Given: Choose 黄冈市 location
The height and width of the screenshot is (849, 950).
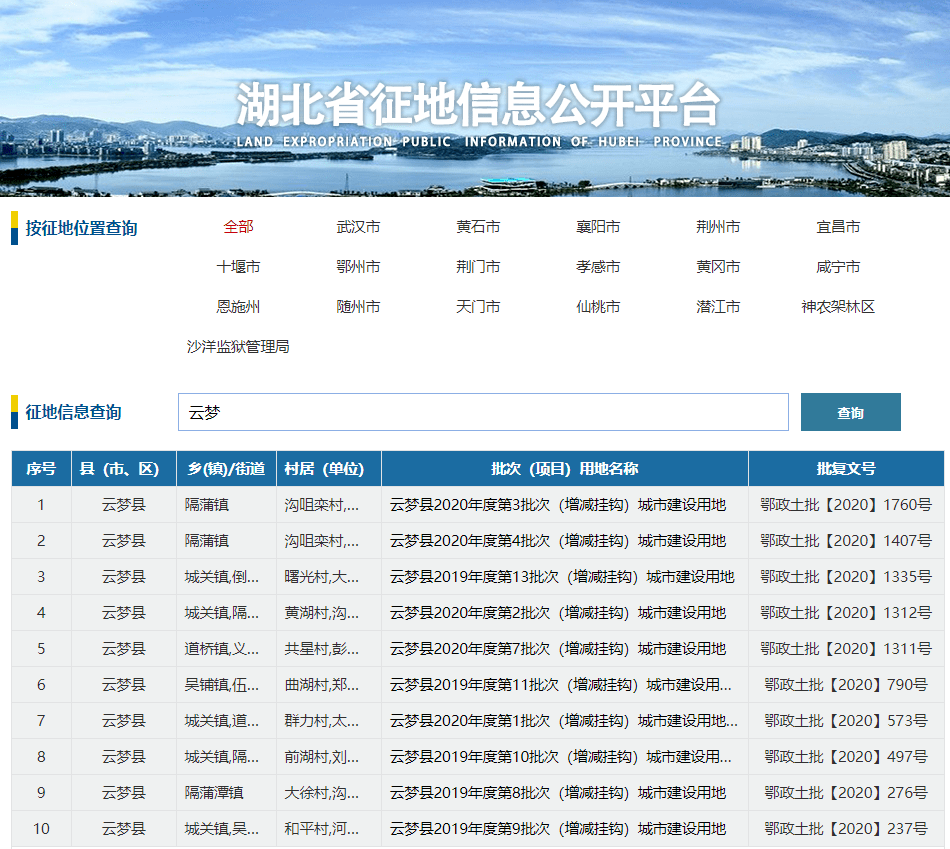Looking at the screenshot, I should click(x=718, y=267).
